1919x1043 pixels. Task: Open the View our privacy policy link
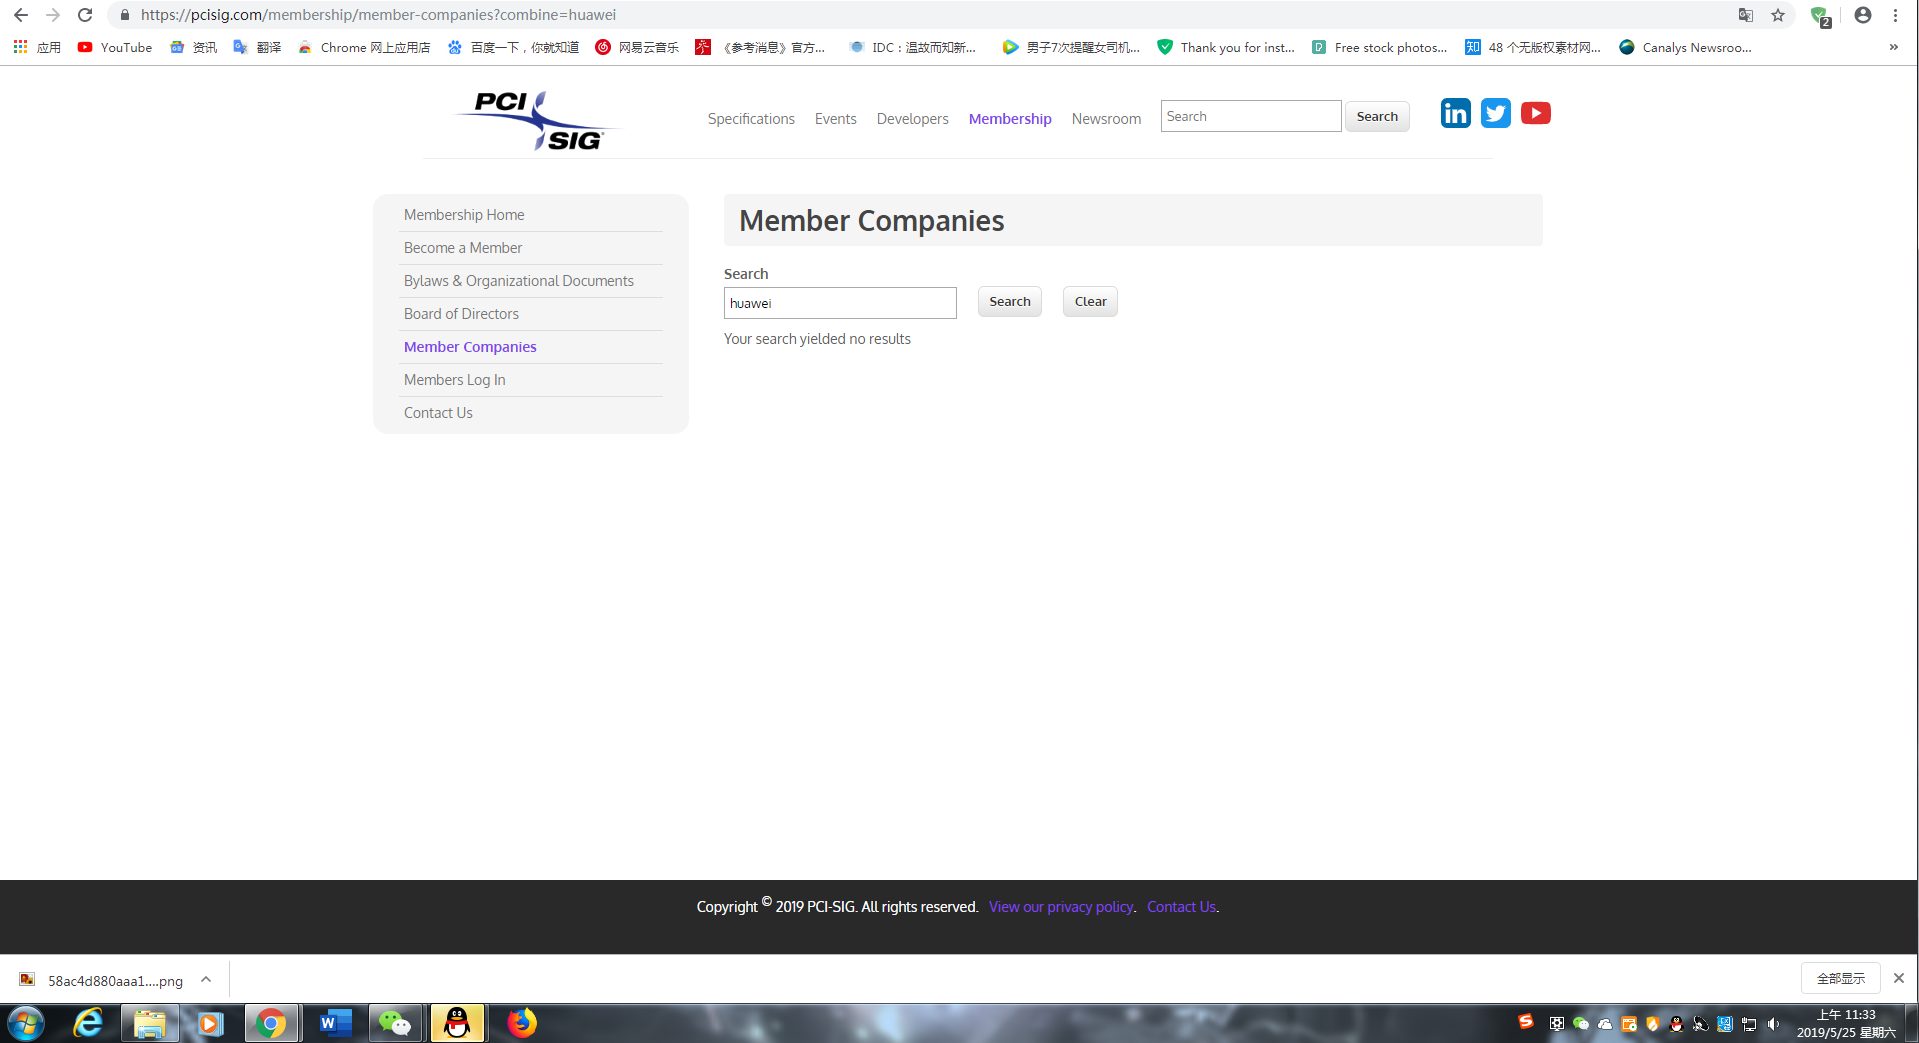pyautogui.click(x=1061, y=907)
